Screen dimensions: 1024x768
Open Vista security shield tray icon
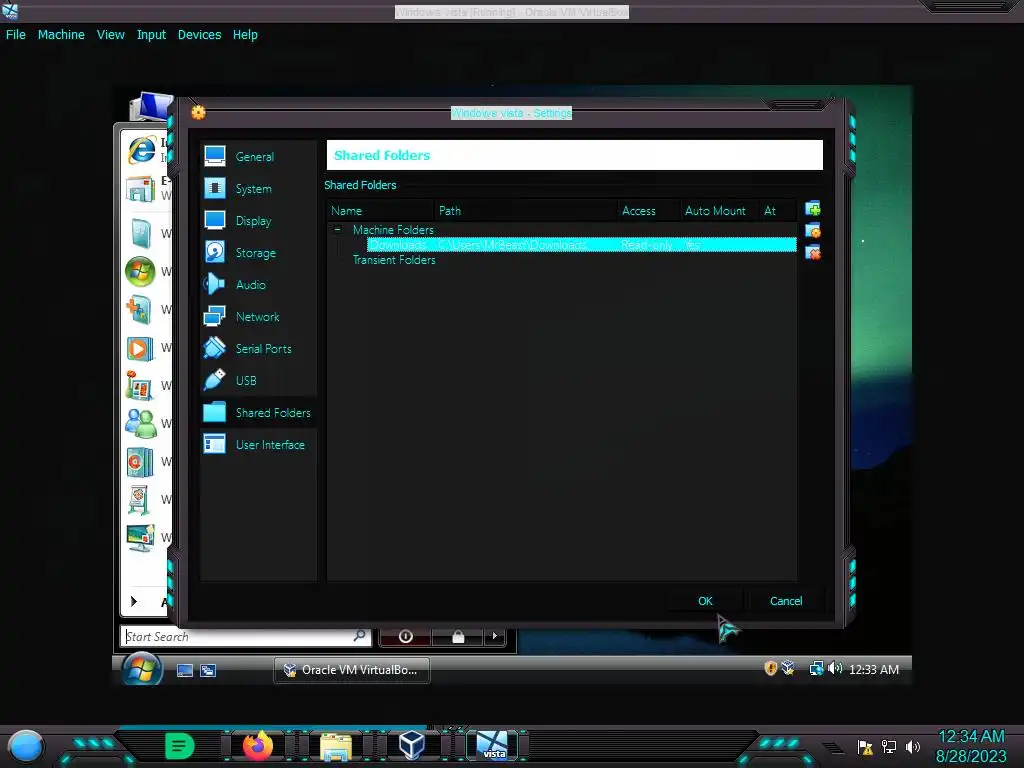771,668
